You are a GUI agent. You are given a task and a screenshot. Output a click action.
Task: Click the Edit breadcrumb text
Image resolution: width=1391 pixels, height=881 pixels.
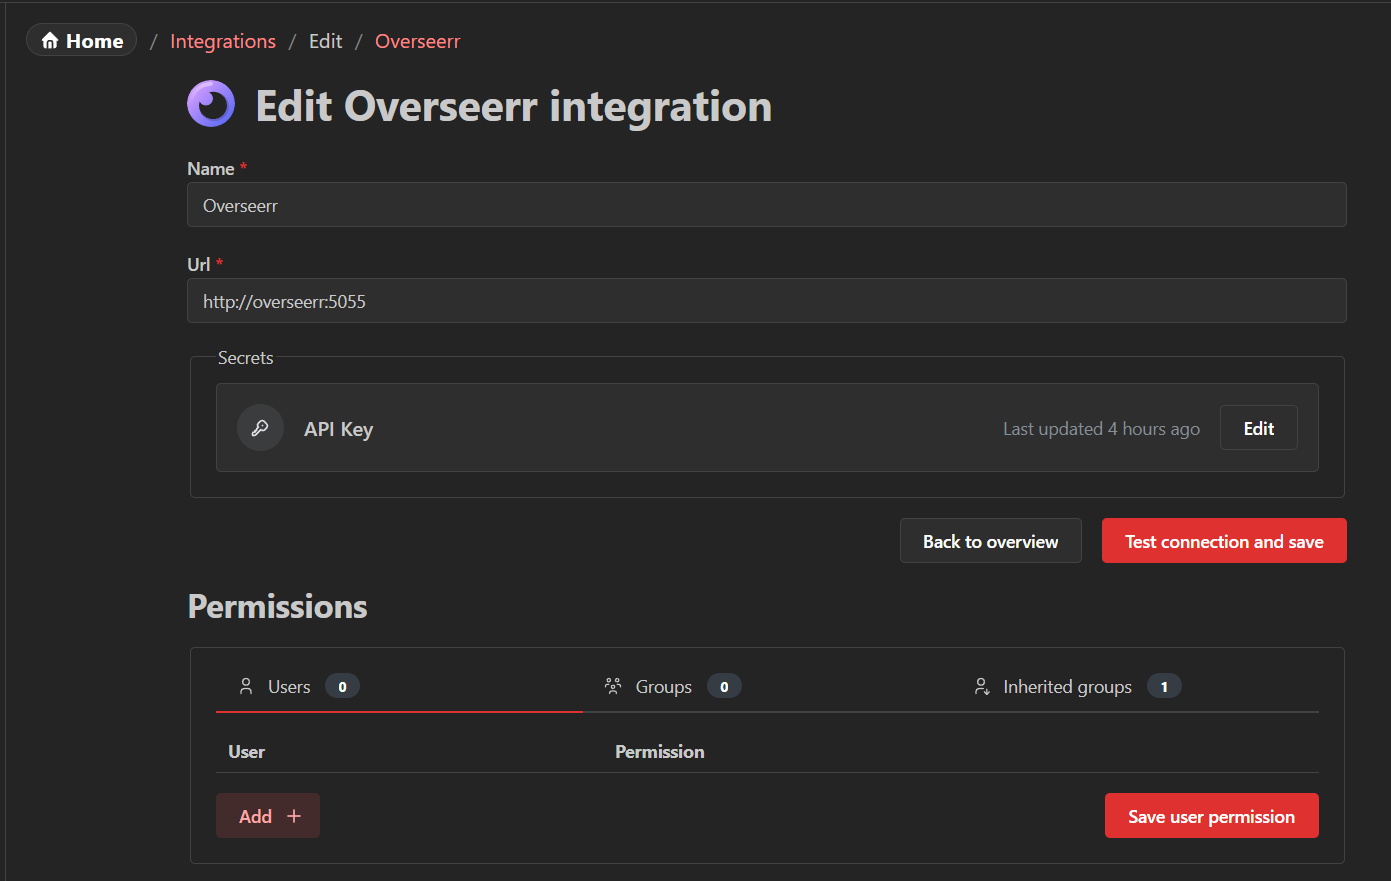pyautogui.click(x=326, y=41)
